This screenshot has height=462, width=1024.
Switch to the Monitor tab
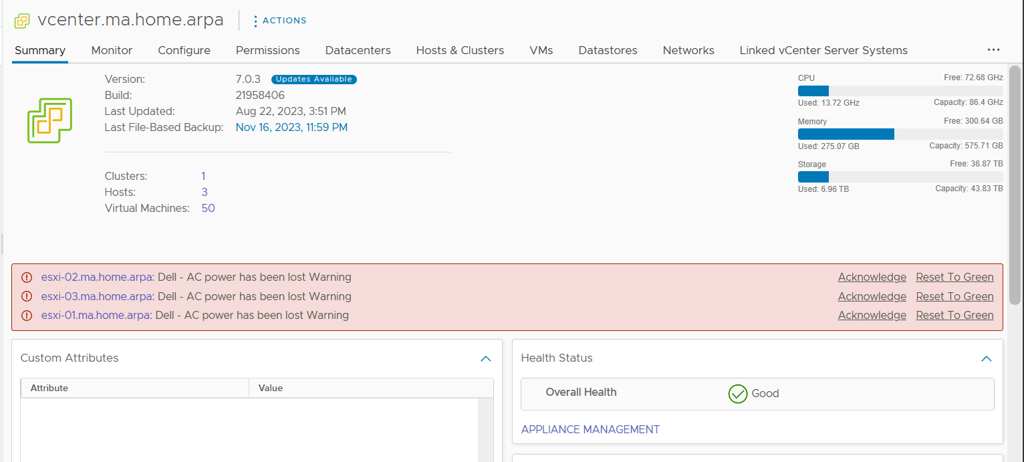(112, 50)
